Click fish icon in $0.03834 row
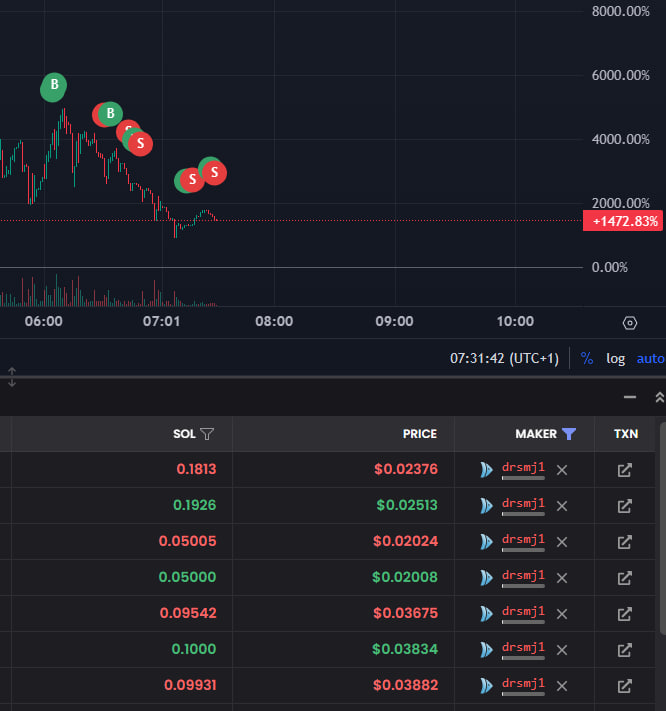This screenshot has width=666, height=711. pyautogui.click(x=486, y=650)
